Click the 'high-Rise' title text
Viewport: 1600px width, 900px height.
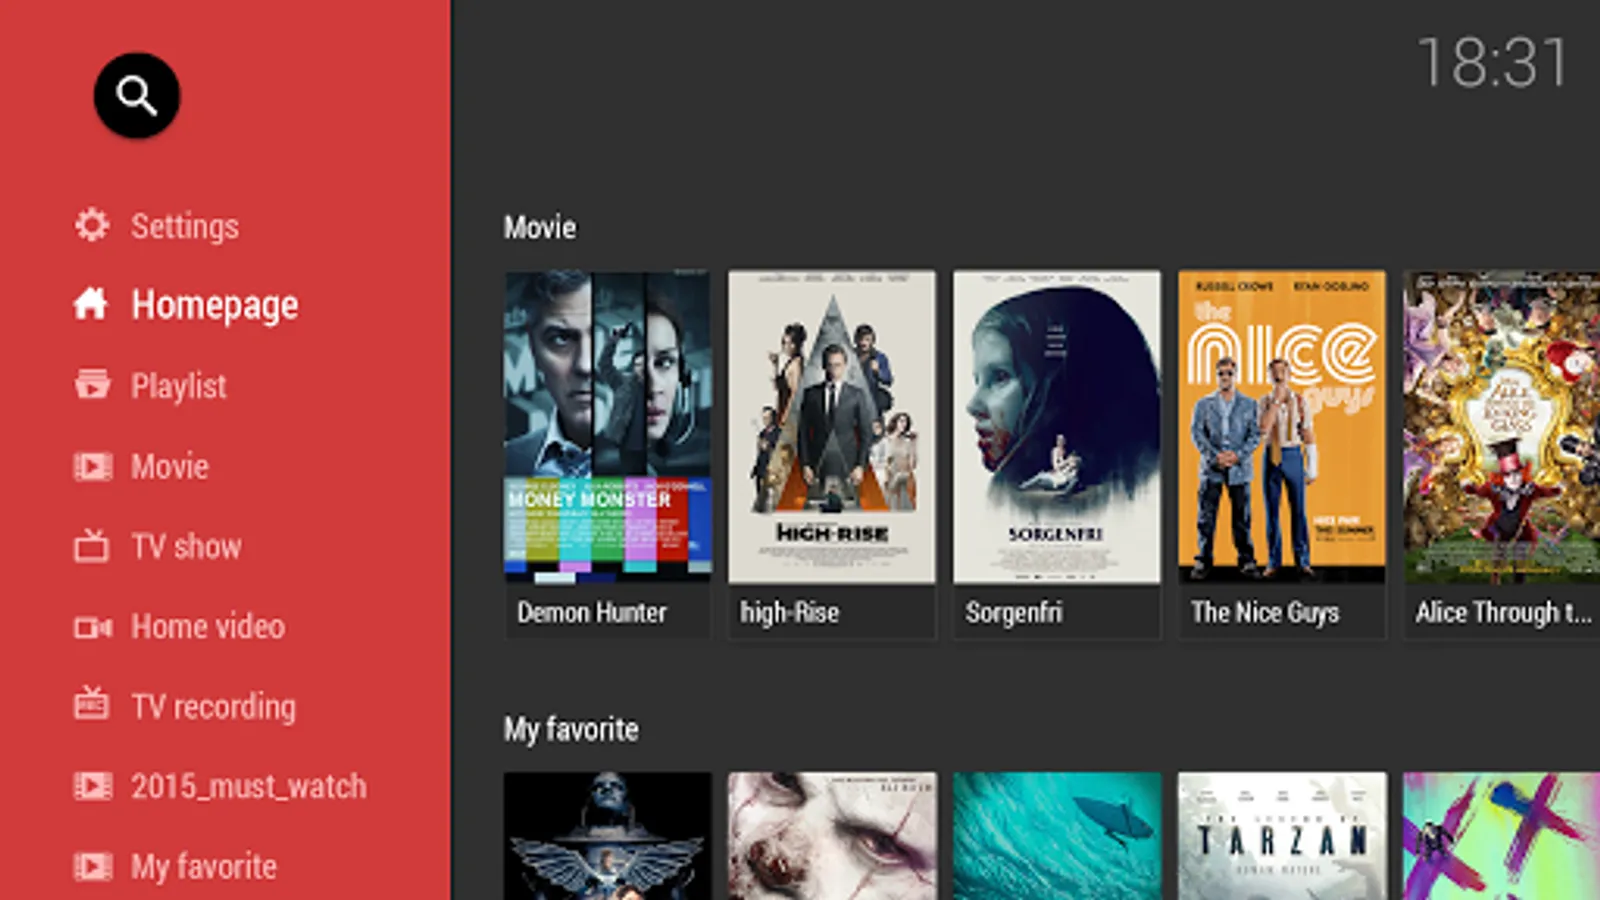tap(790, 613)
